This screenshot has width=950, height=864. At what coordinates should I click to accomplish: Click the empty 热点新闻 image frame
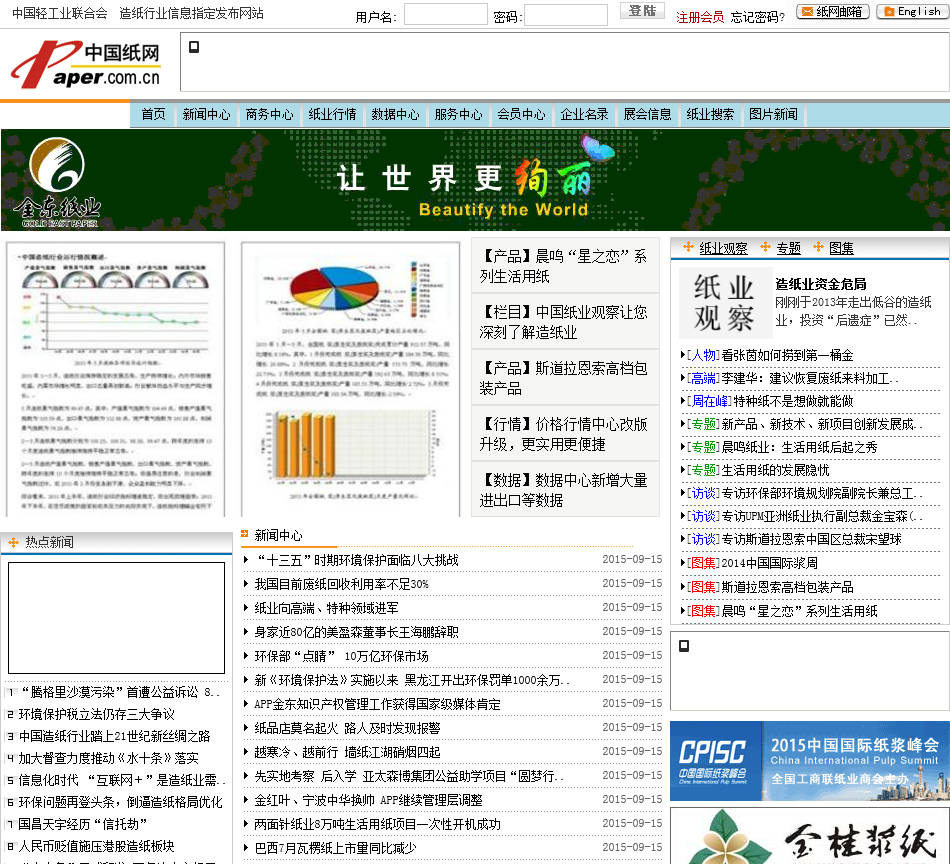116,617
